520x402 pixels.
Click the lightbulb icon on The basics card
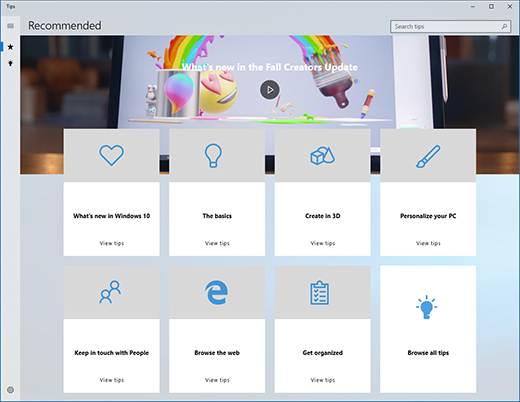tap(213, 155)
